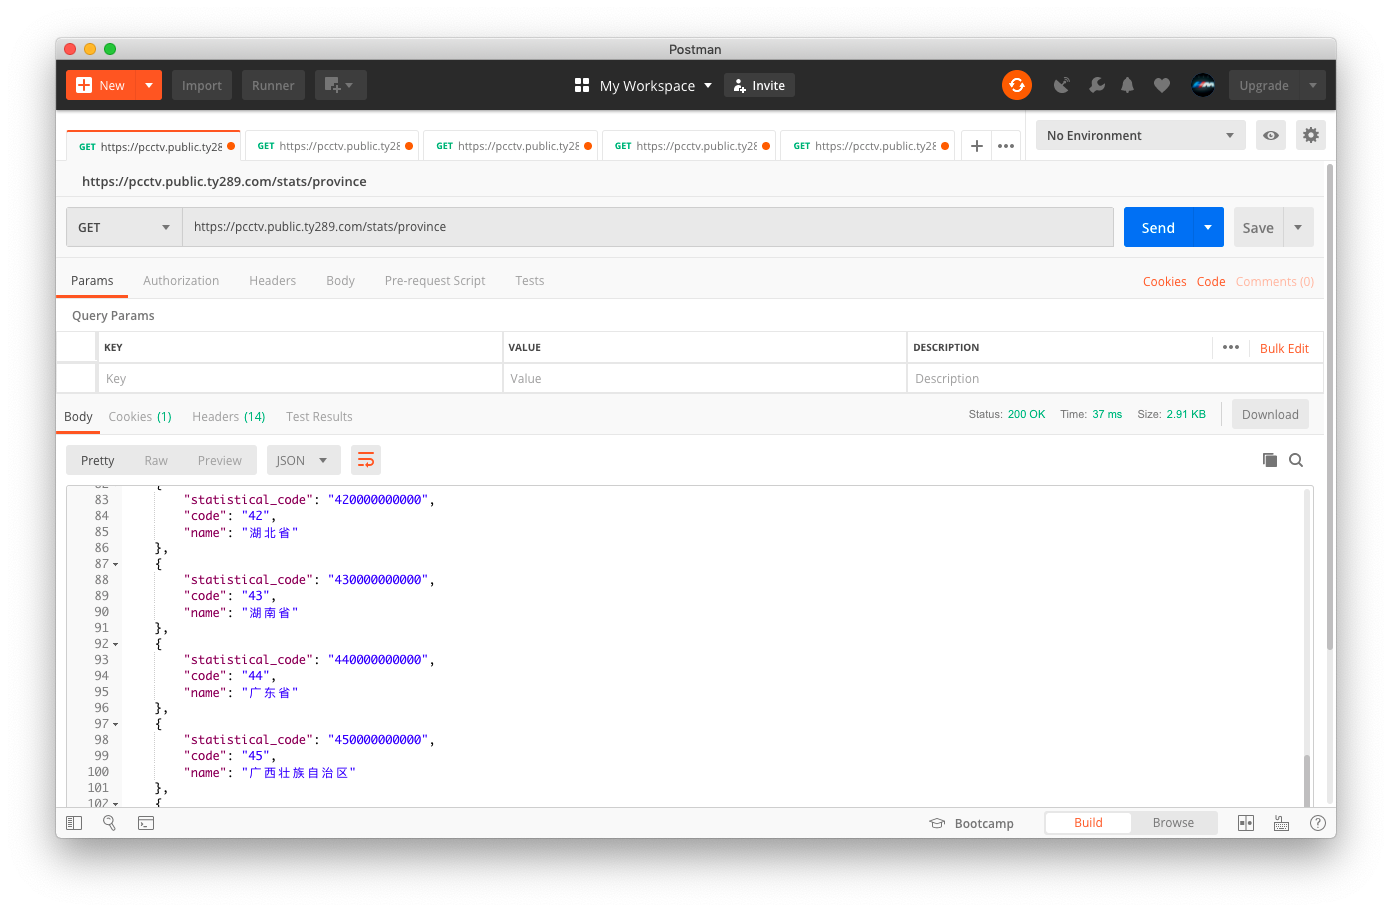This screenshot has height=912, width=1392.
Task: Open the new window icon dropdown
Action: pos(340,85)
